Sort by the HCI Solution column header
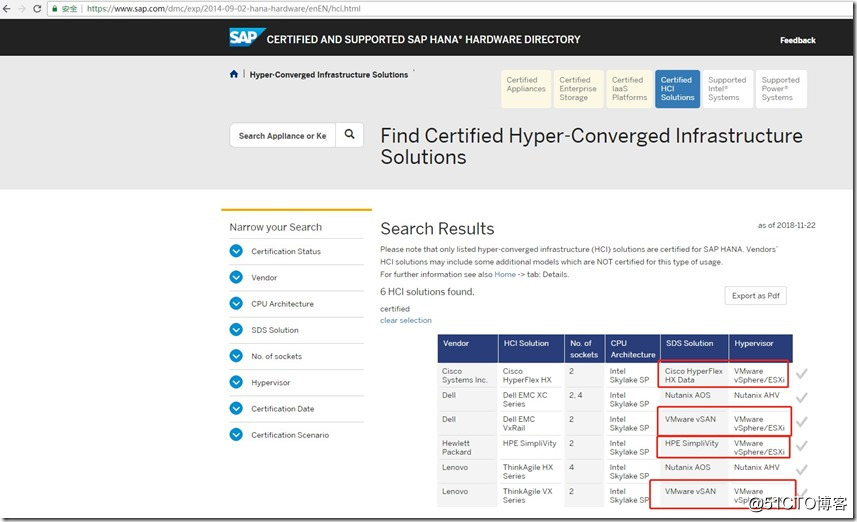 [x=531, y=348]
